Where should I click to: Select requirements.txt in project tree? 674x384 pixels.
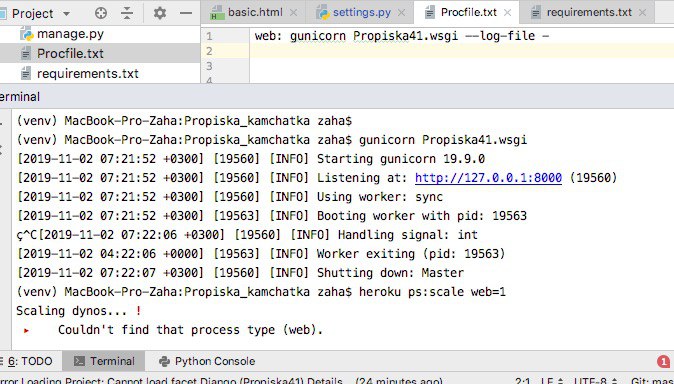point(88,74)
